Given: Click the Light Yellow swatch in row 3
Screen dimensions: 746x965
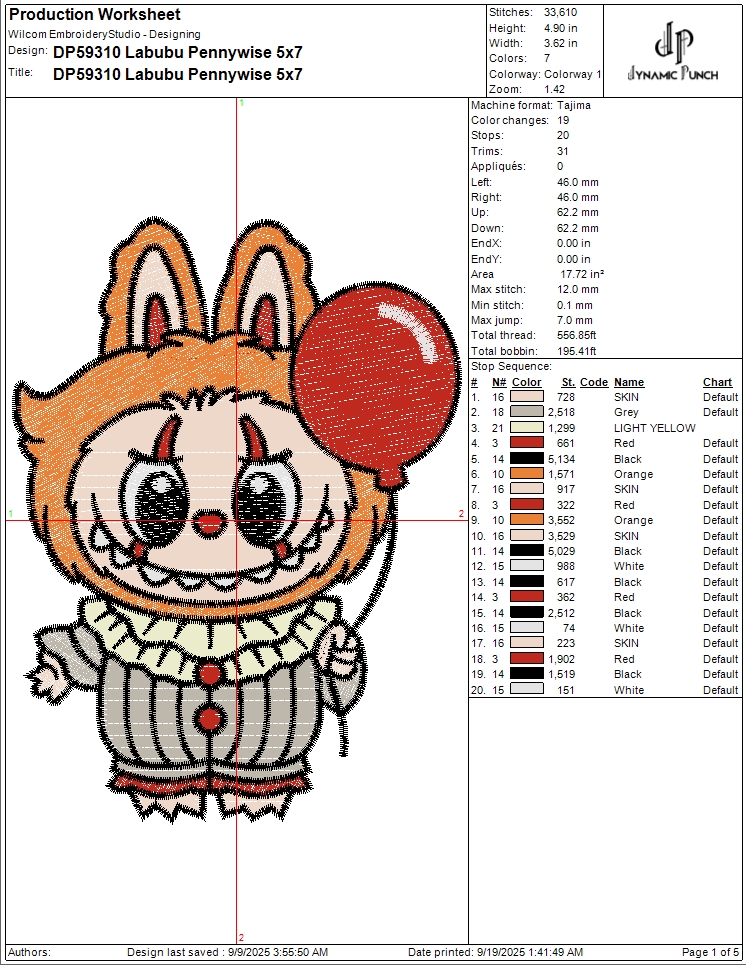Looking at the screenshot, I should (527, 427).
